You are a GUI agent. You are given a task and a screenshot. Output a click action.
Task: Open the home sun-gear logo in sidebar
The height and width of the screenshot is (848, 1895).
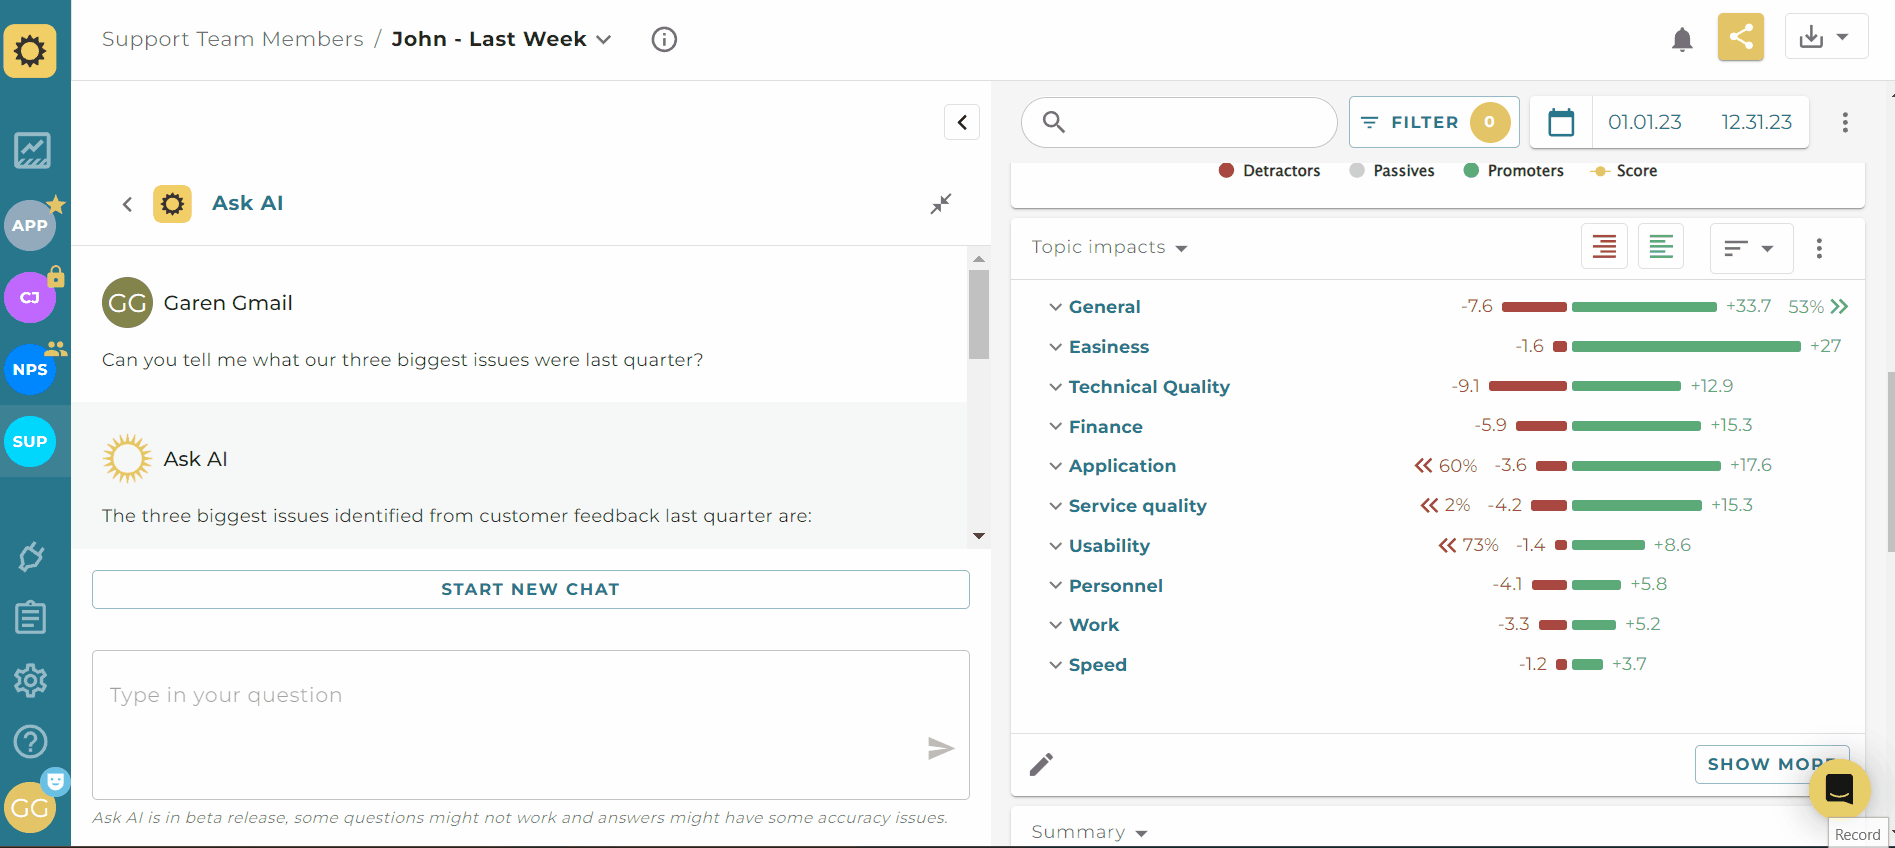(30, 51)
